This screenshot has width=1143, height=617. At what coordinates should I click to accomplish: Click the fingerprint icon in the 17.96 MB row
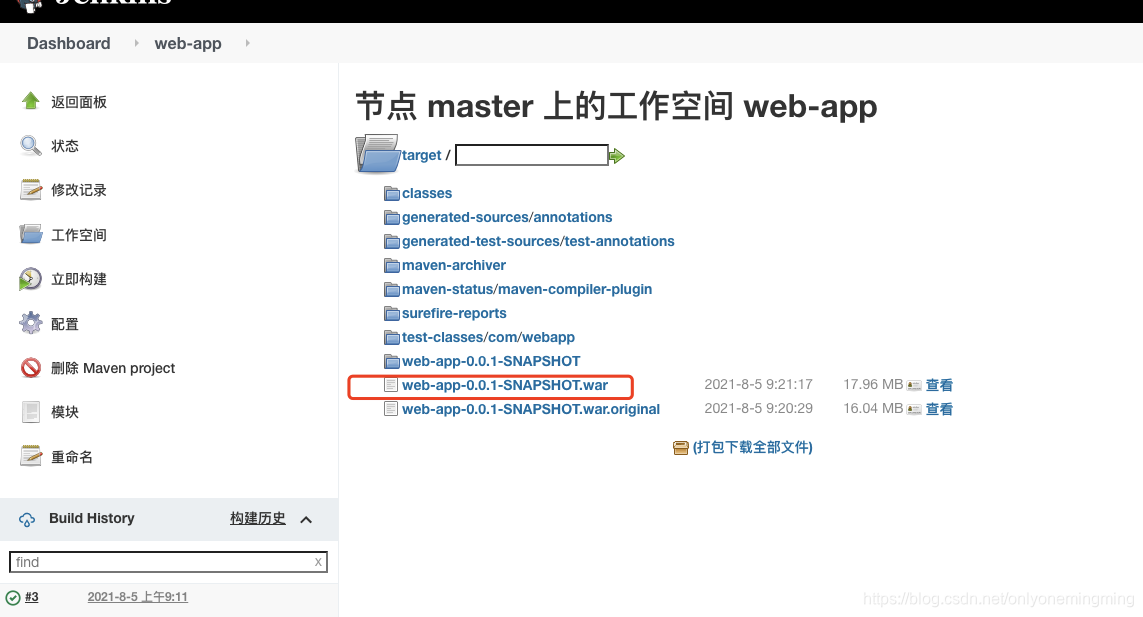pos(914,385)
